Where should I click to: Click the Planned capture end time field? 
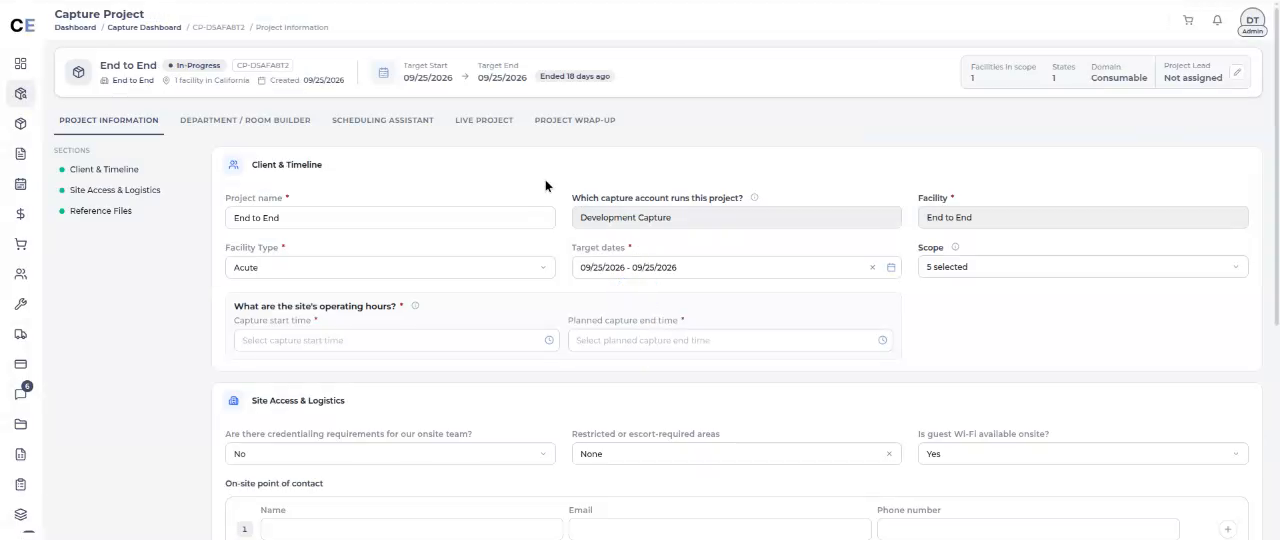point(731,340)
